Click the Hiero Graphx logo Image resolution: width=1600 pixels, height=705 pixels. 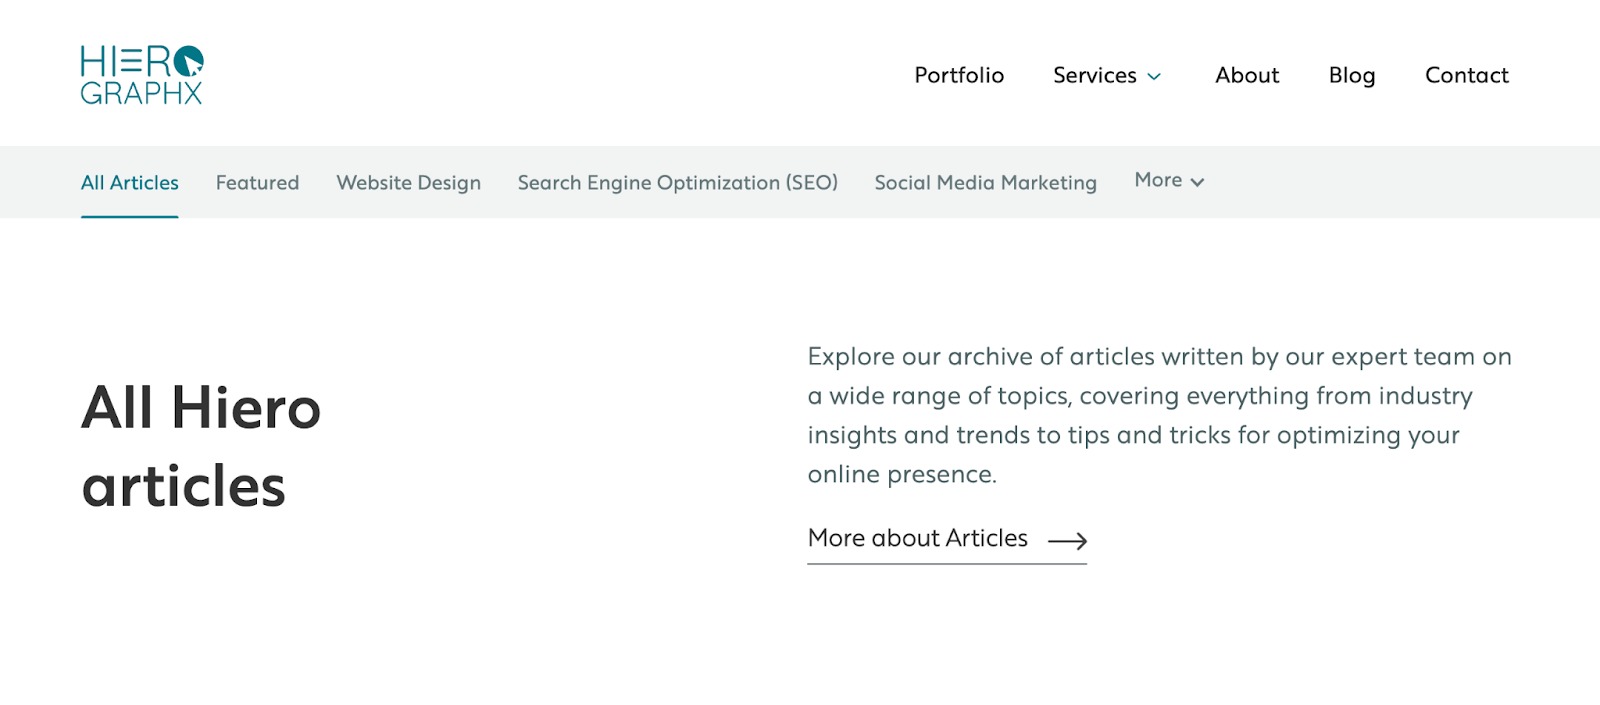pos(141,75)
